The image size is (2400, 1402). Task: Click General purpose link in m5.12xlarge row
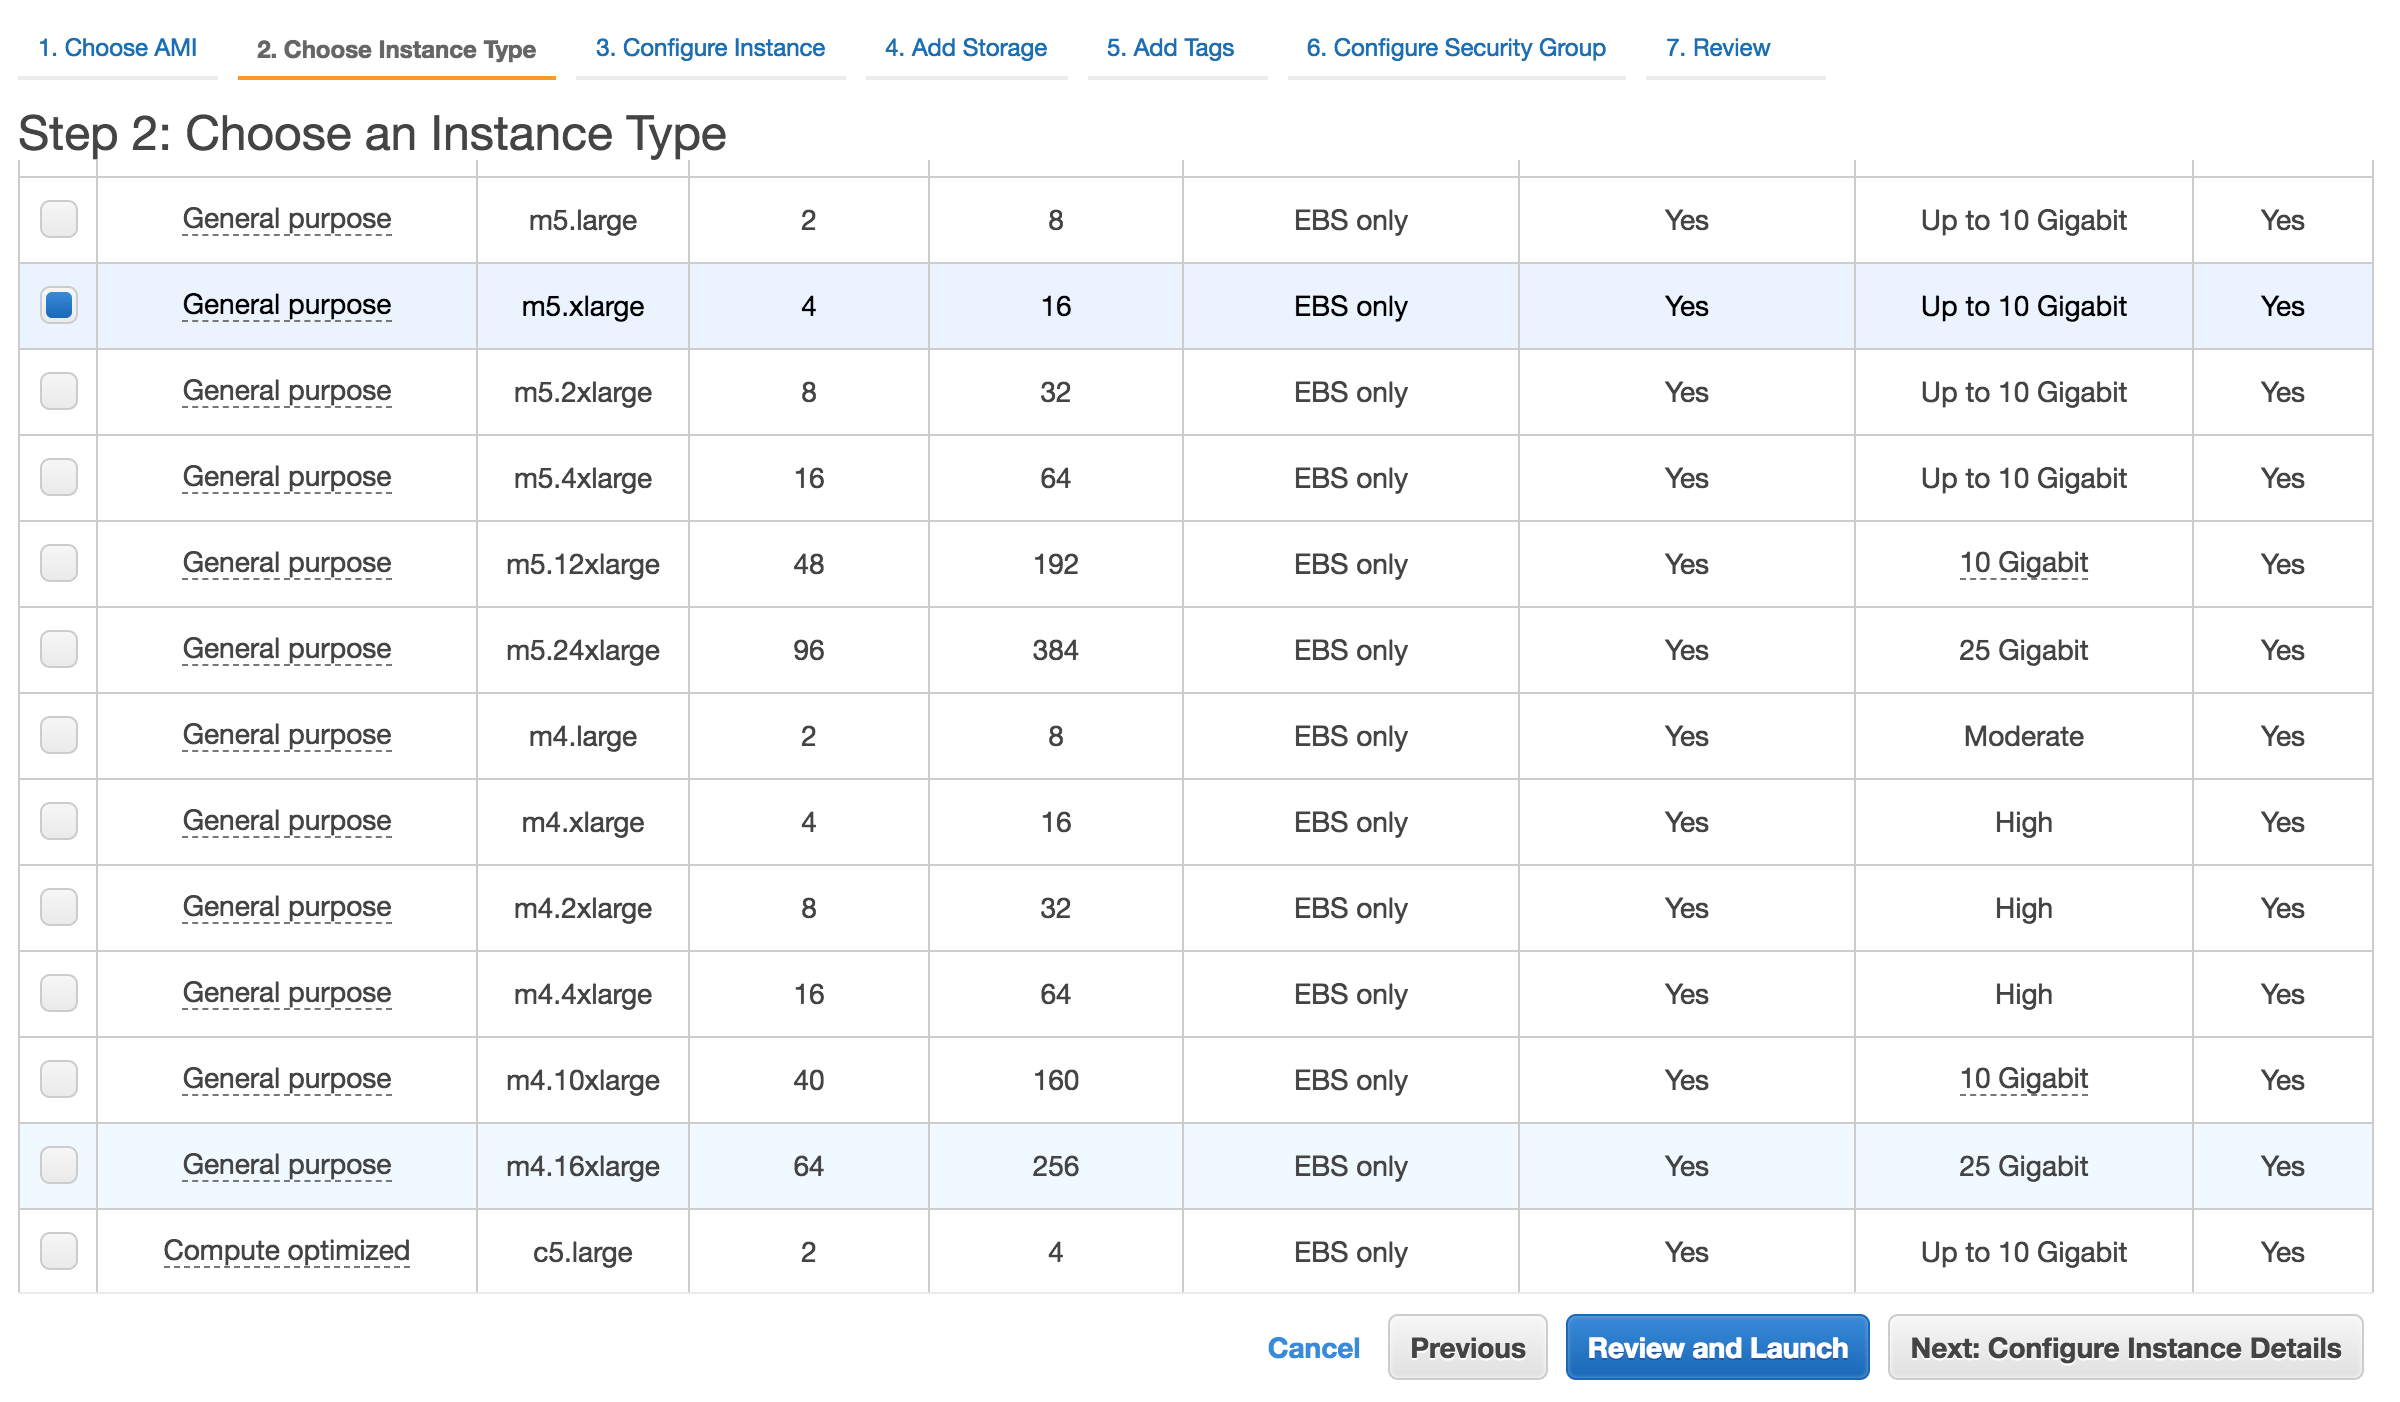pos(287,563)
